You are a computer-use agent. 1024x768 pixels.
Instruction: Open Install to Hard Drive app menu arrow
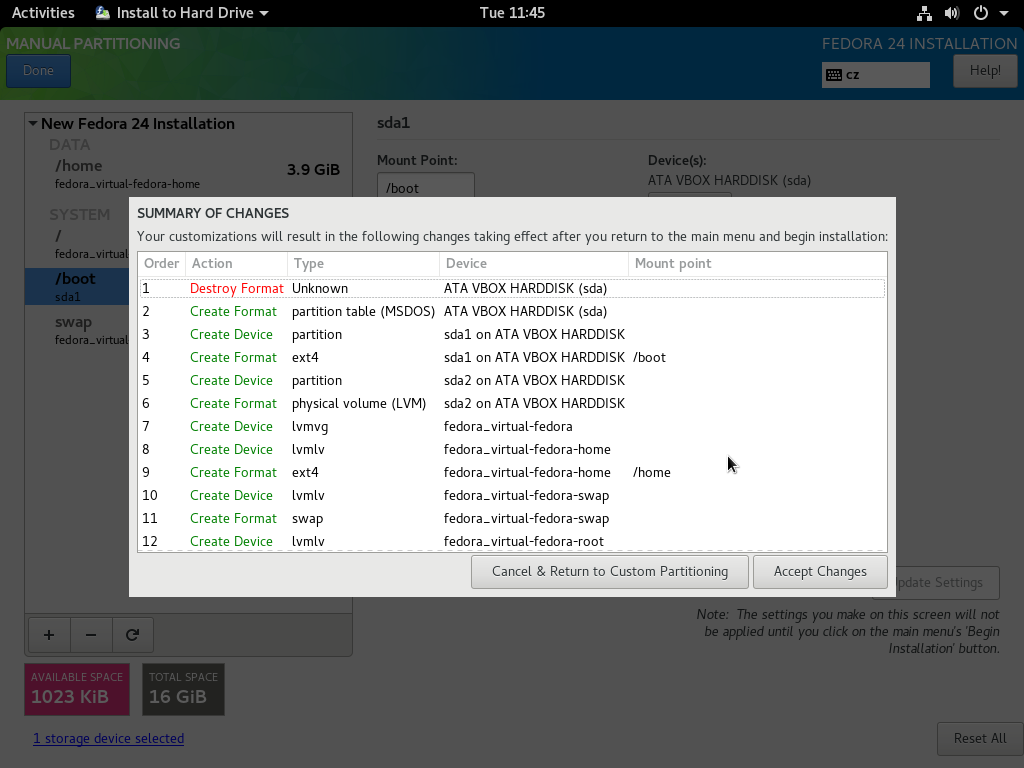[264, 13]
